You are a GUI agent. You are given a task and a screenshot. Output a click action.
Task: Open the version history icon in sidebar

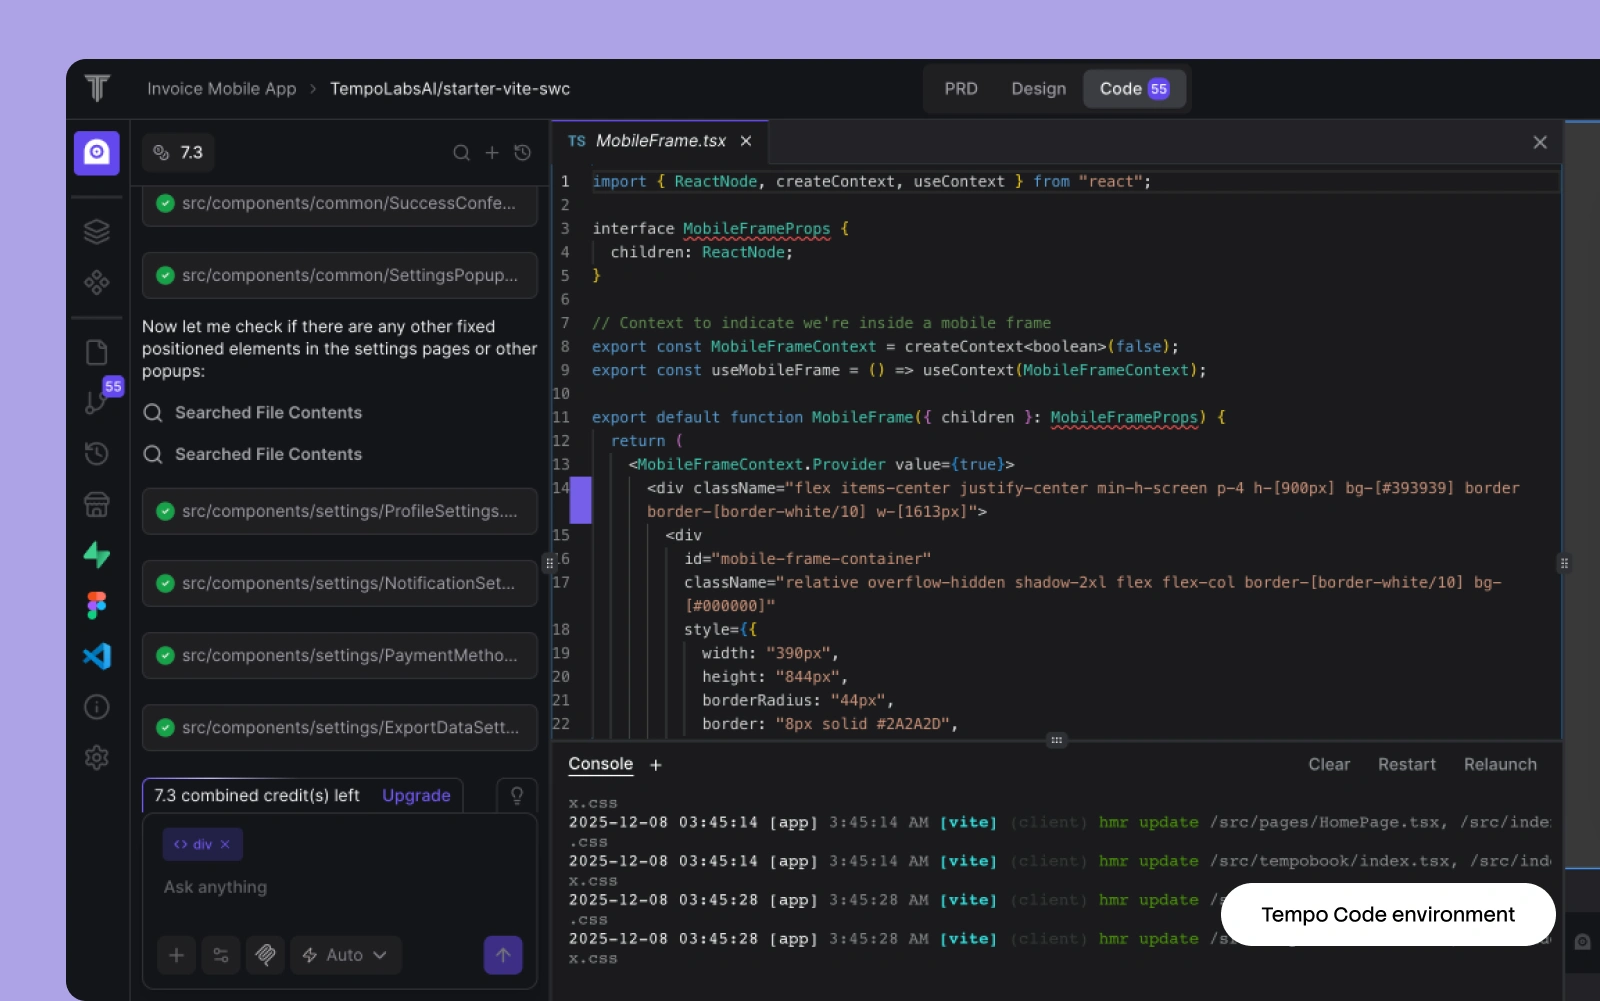coord(97,454)
